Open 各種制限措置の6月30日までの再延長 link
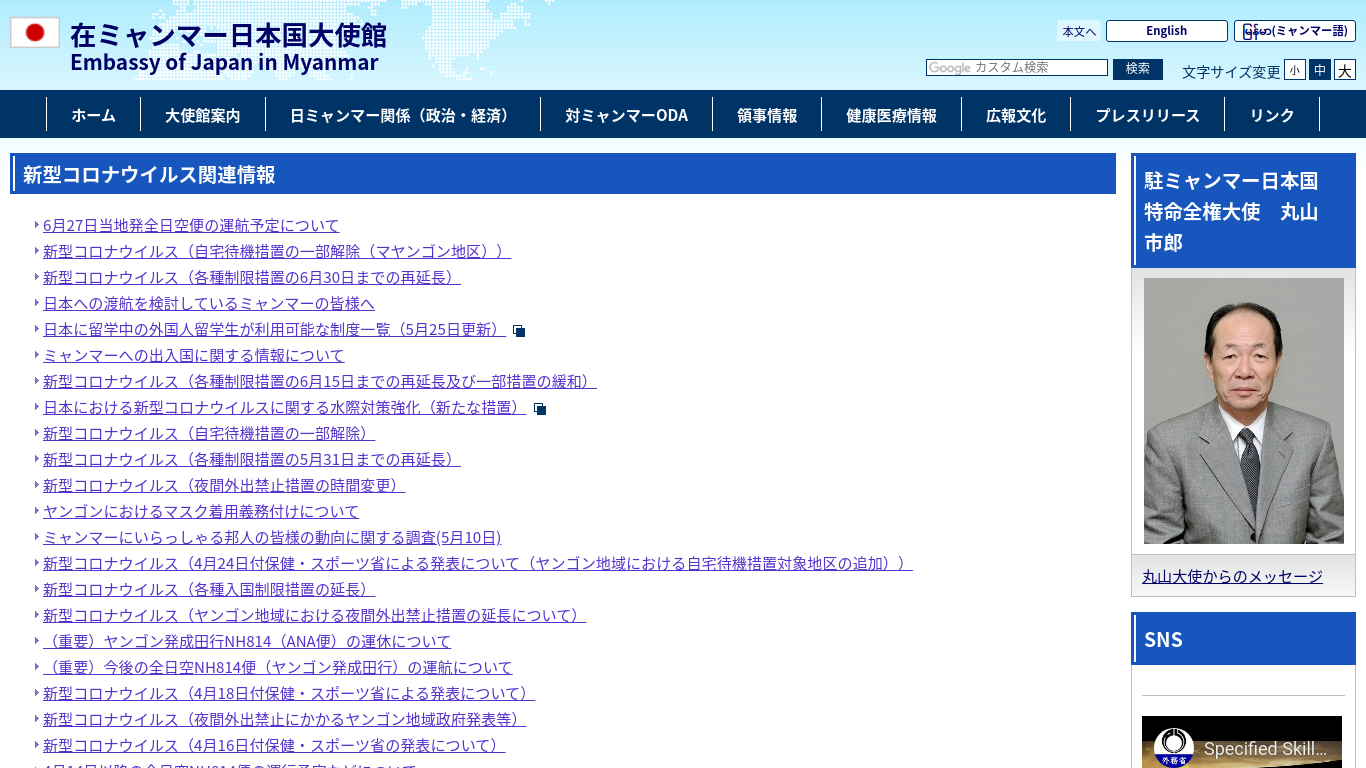1366x768 pixels. (x=252, y=278)
